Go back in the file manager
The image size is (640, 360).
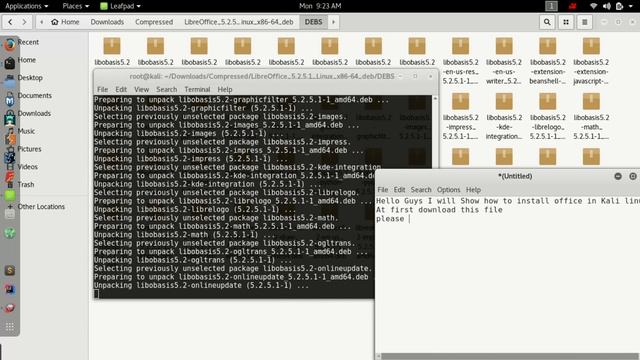[10, 22]
